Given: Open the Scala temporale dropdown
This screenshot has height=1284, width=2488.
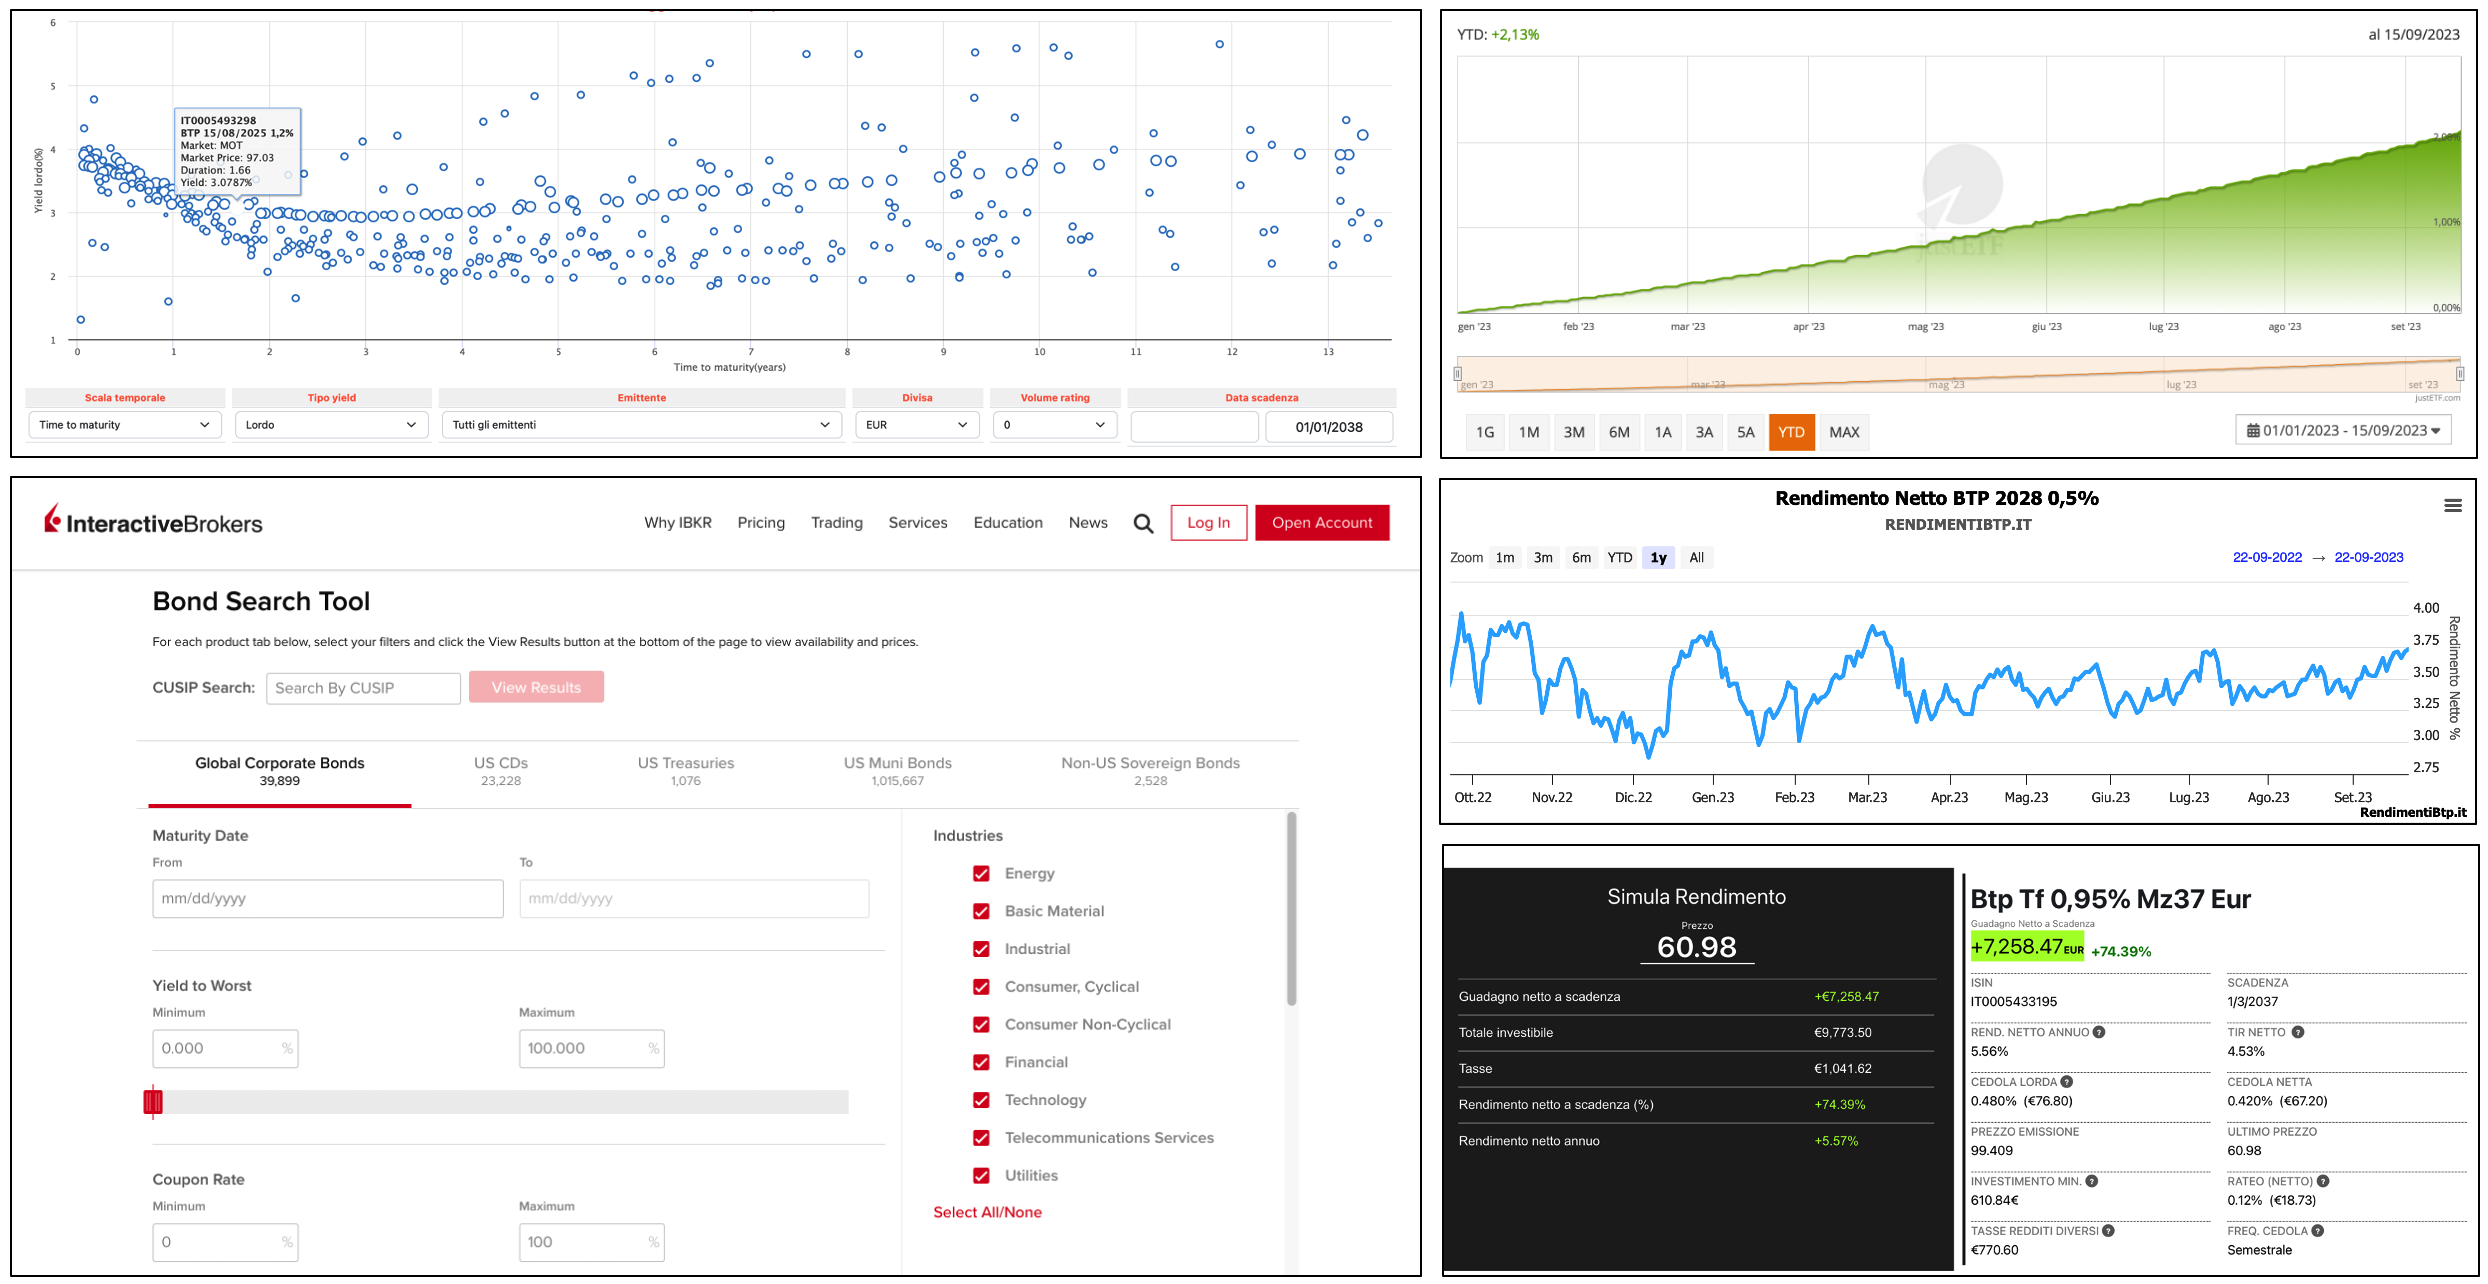Looking at the screenshot, I should 125,425.
